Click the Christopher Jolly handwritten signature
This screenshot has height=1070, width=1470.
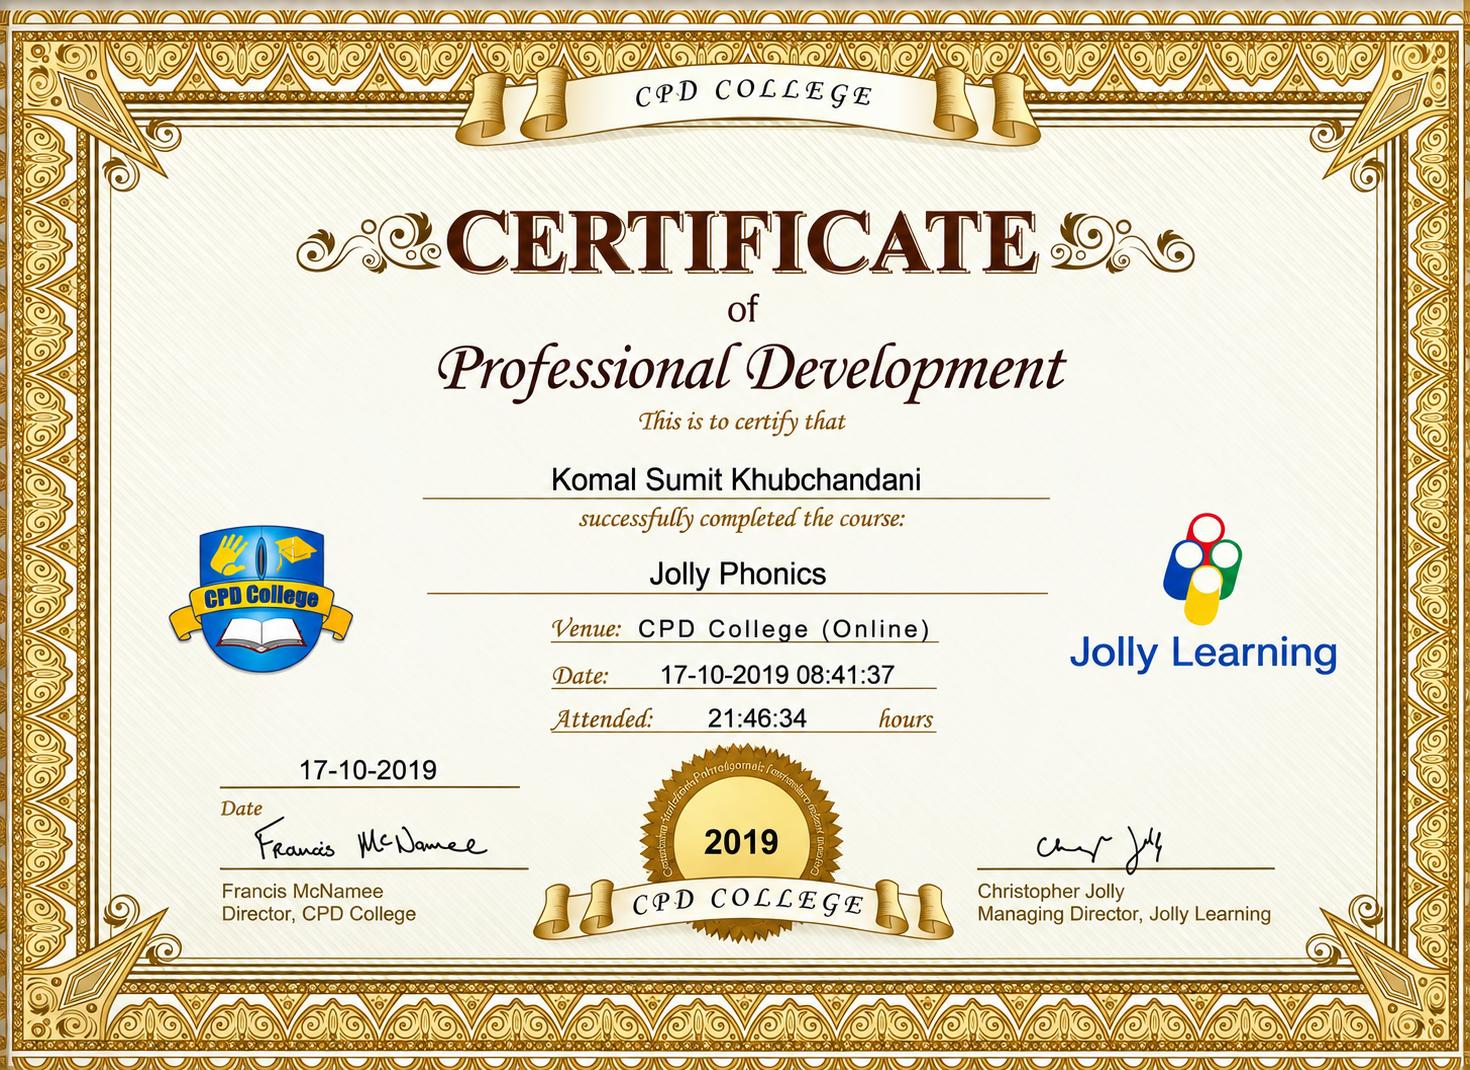1100,848
